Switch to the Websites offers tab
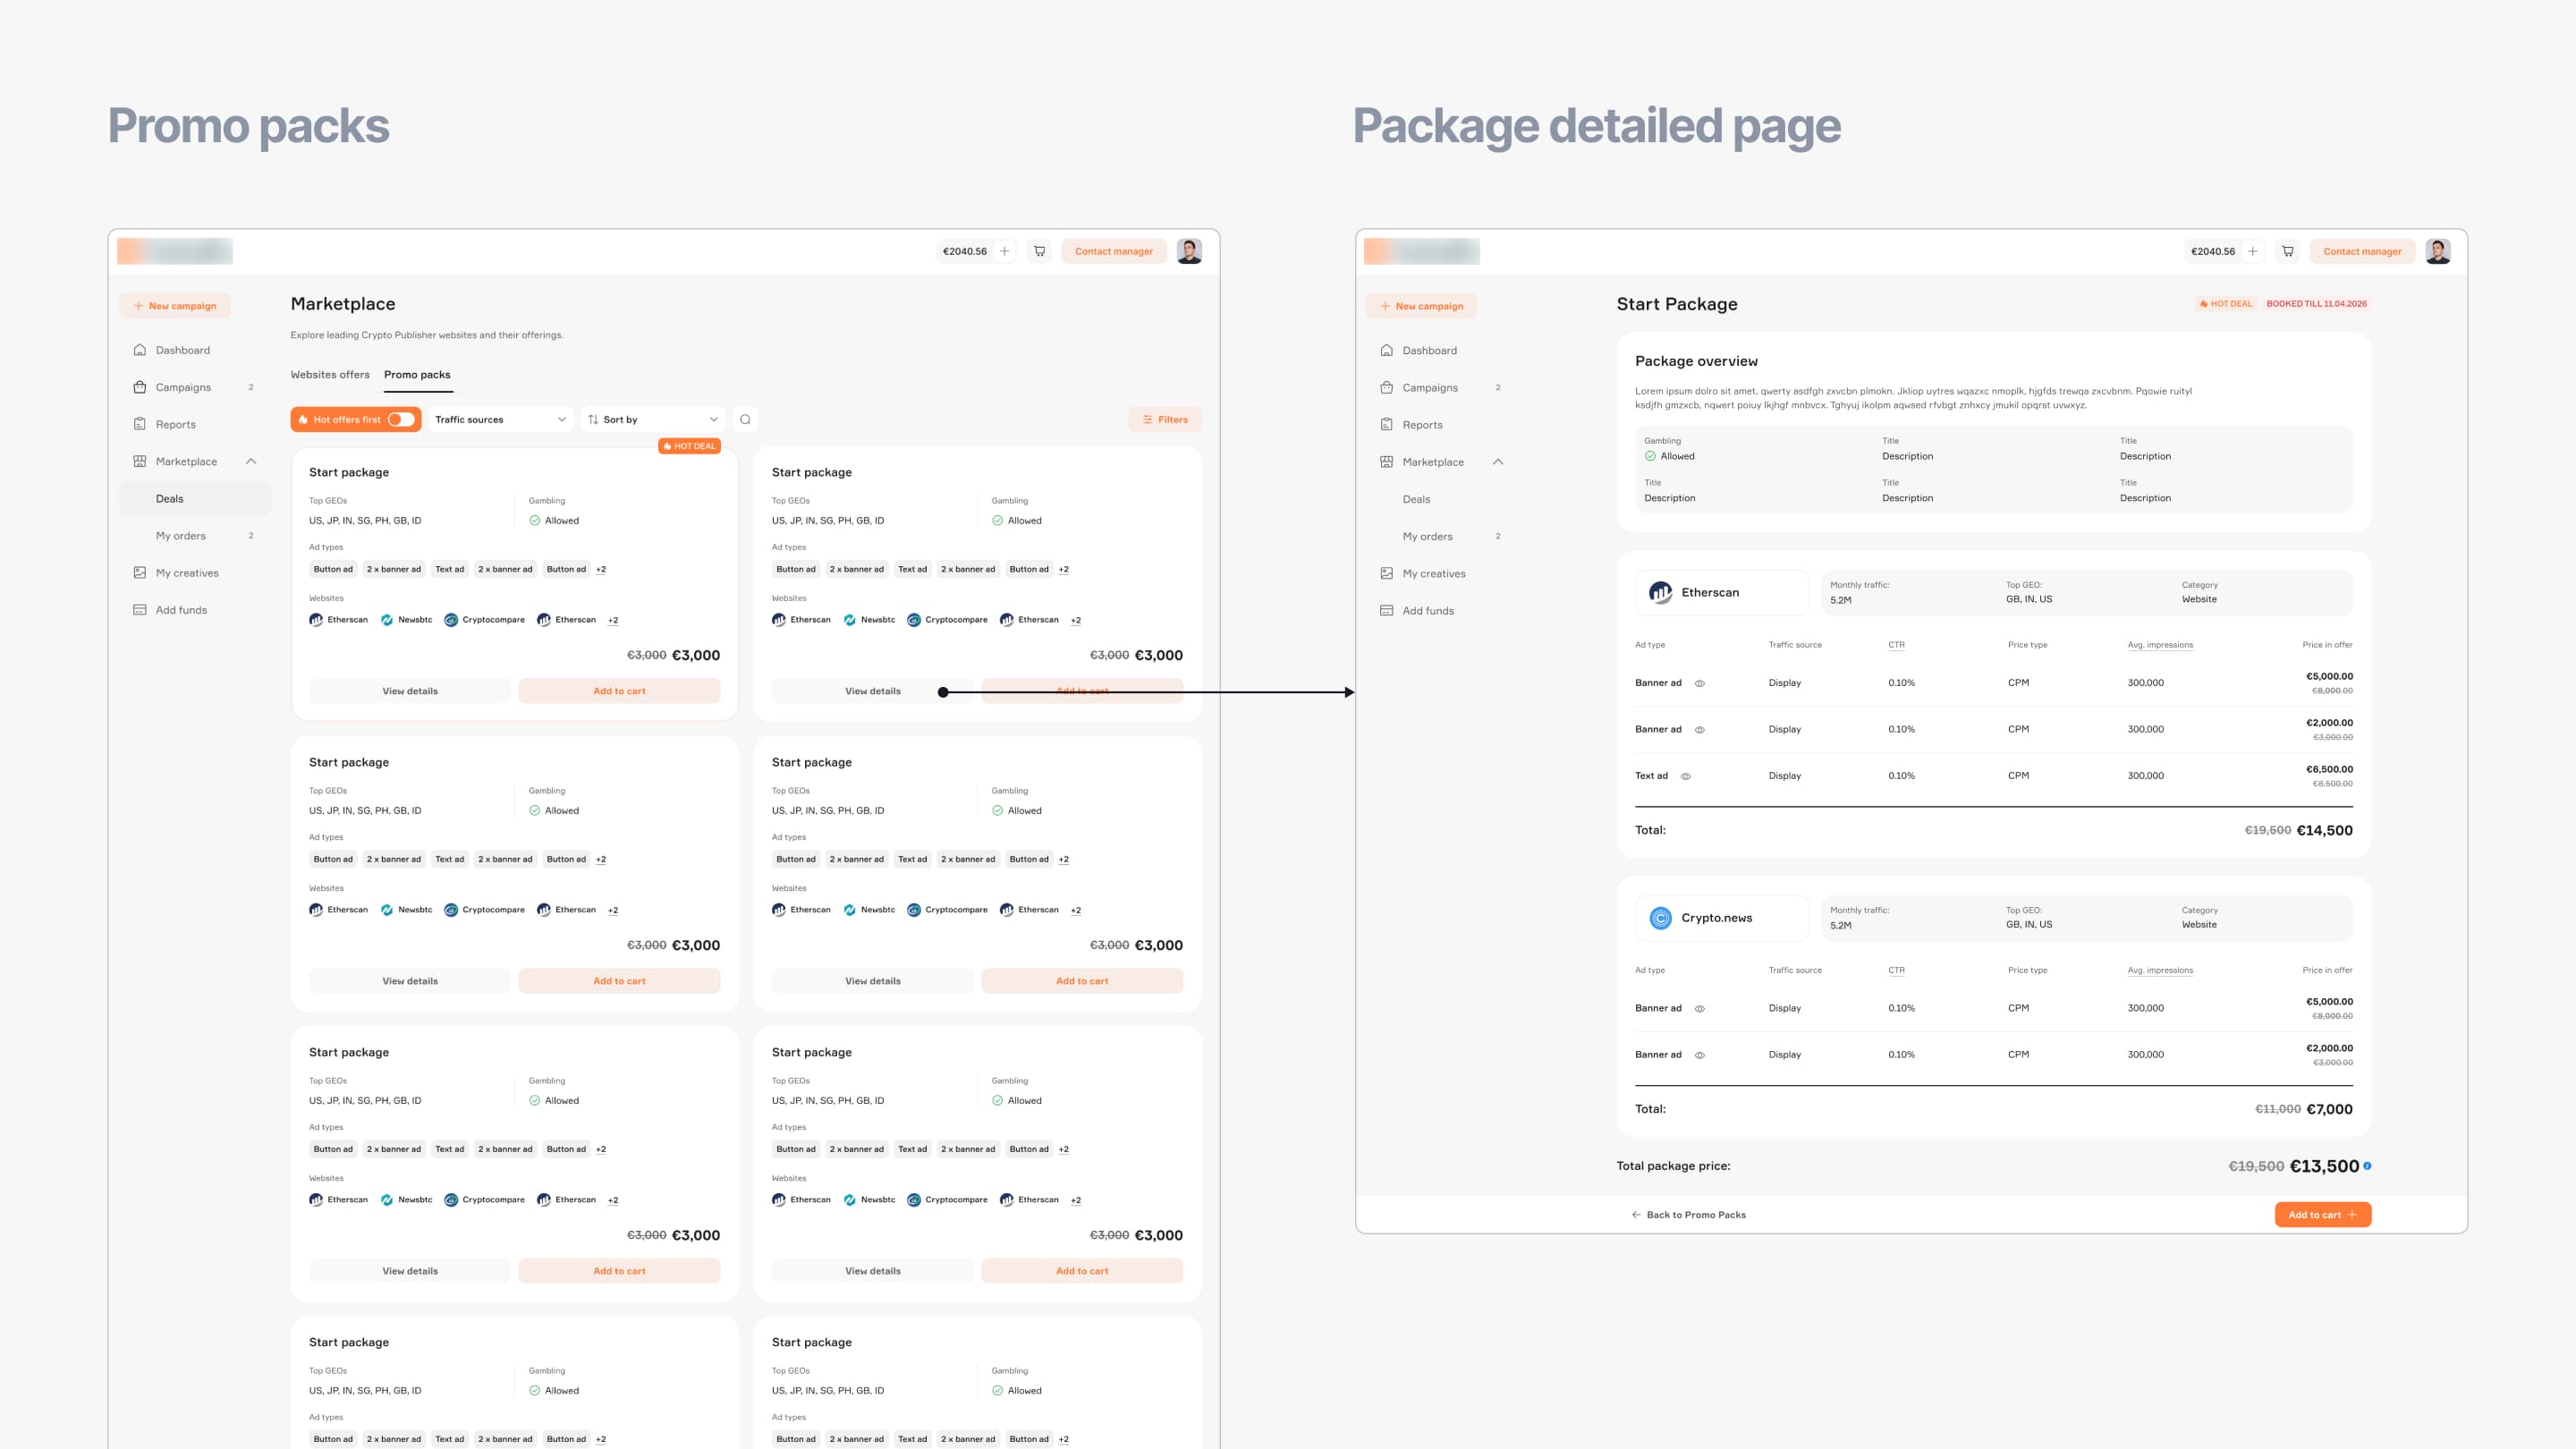Image resolution: width=2576 pixels, height=1449 pixels. (x=330, y=375)
